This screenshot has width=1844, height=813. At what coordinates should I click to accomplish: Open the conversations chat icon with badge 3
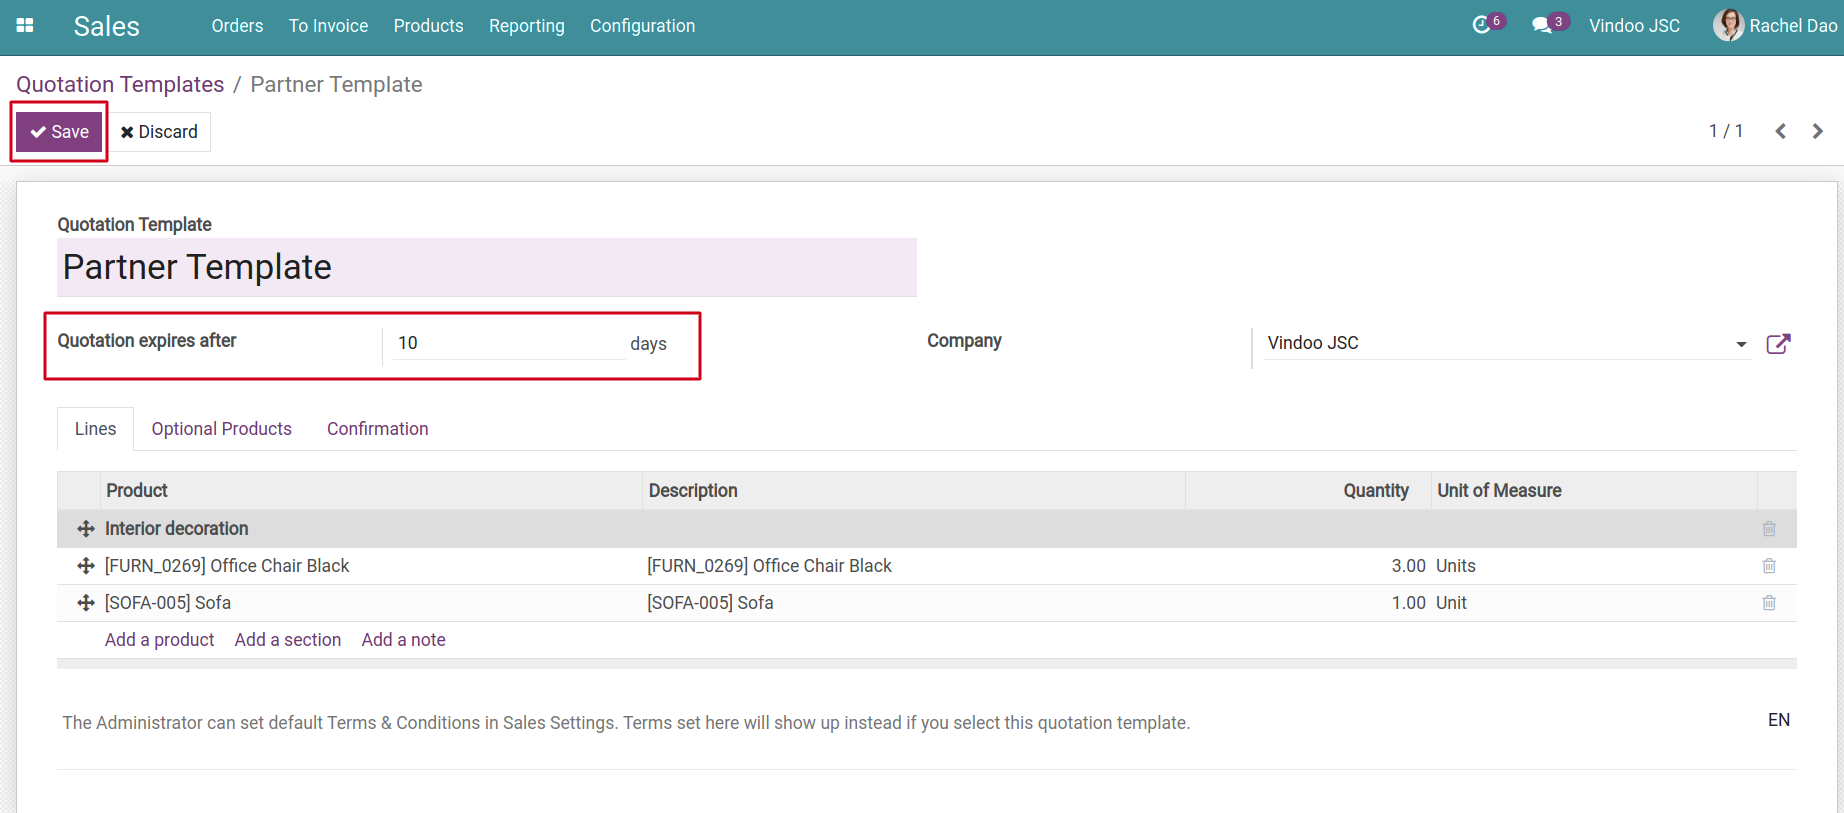click(x=1549, y=24)
